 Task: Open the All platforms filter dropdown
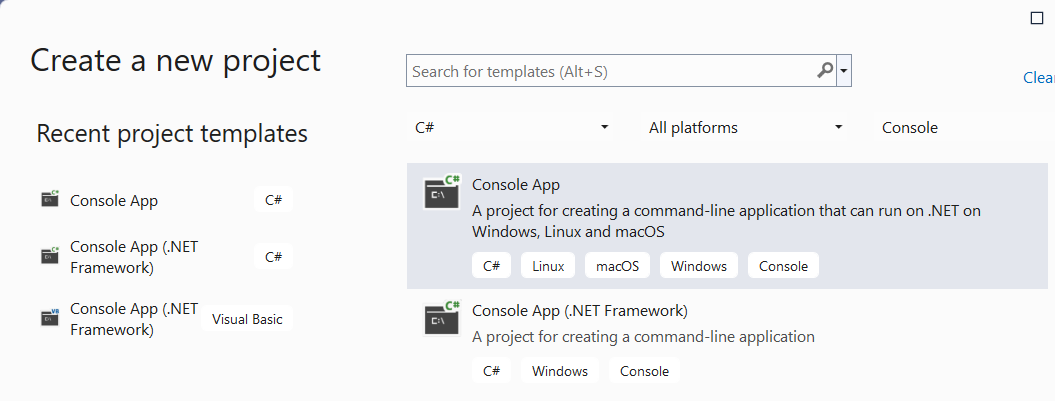[745, 127]
